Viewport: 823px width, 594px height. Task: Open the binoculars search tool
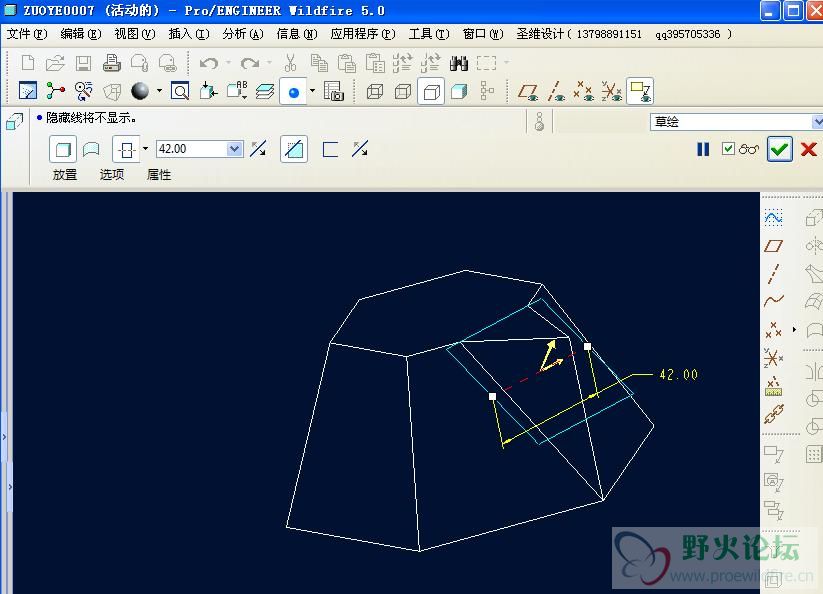click(459, 63)
